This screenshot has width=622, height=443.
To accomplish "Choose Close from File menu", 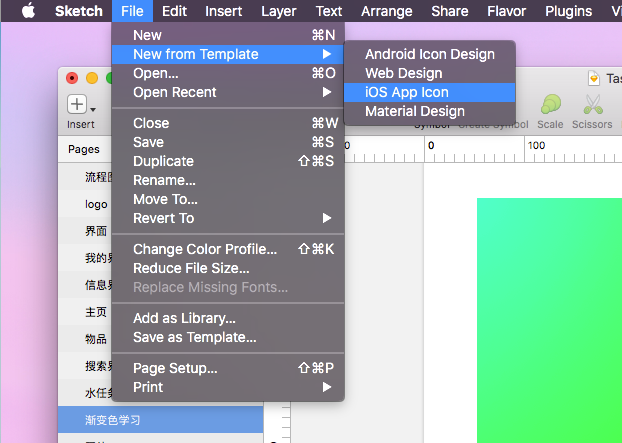I will 228,123.
